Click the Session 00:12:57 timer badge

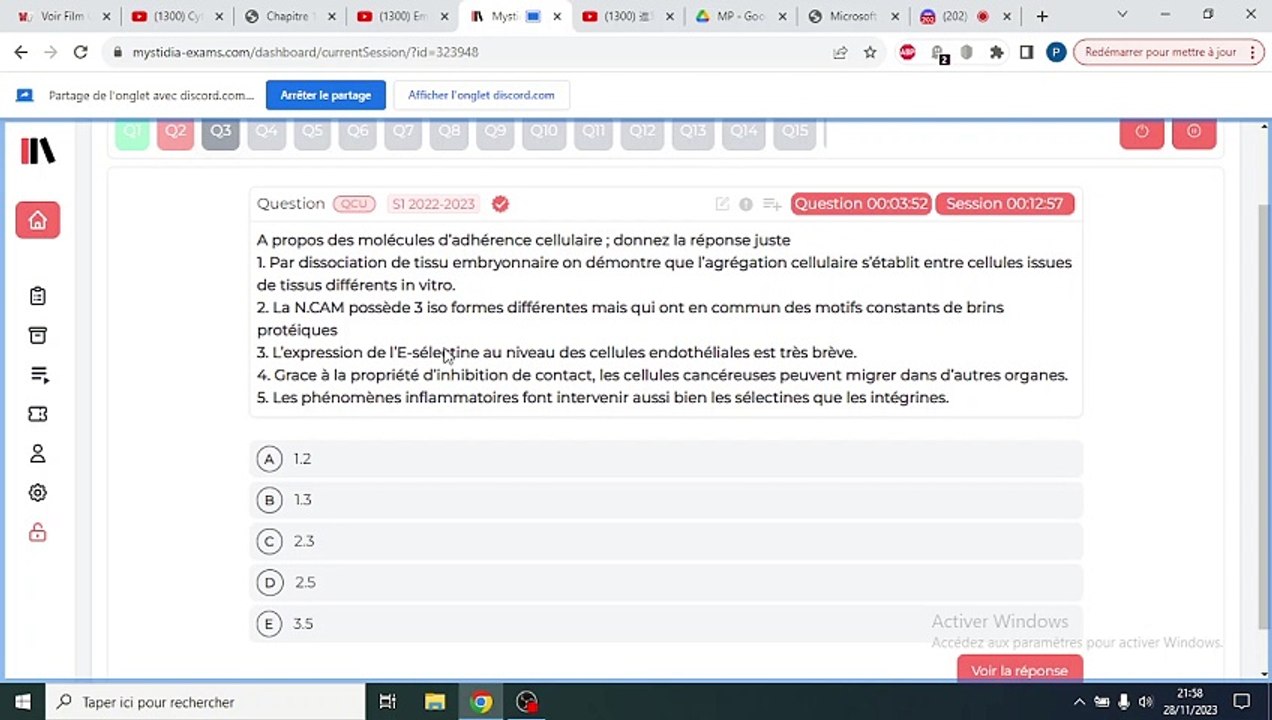[1004, 204]
